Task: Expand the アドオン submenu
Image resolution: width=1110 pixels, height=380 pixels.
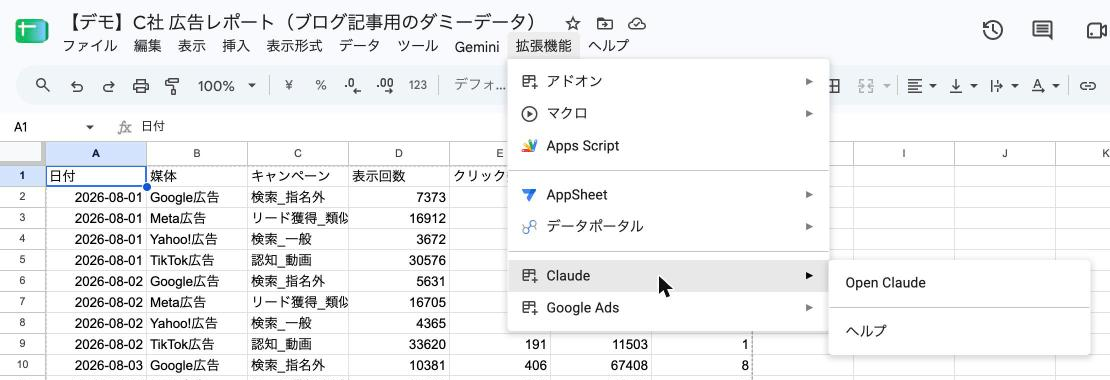Action: tap(668, 81)
